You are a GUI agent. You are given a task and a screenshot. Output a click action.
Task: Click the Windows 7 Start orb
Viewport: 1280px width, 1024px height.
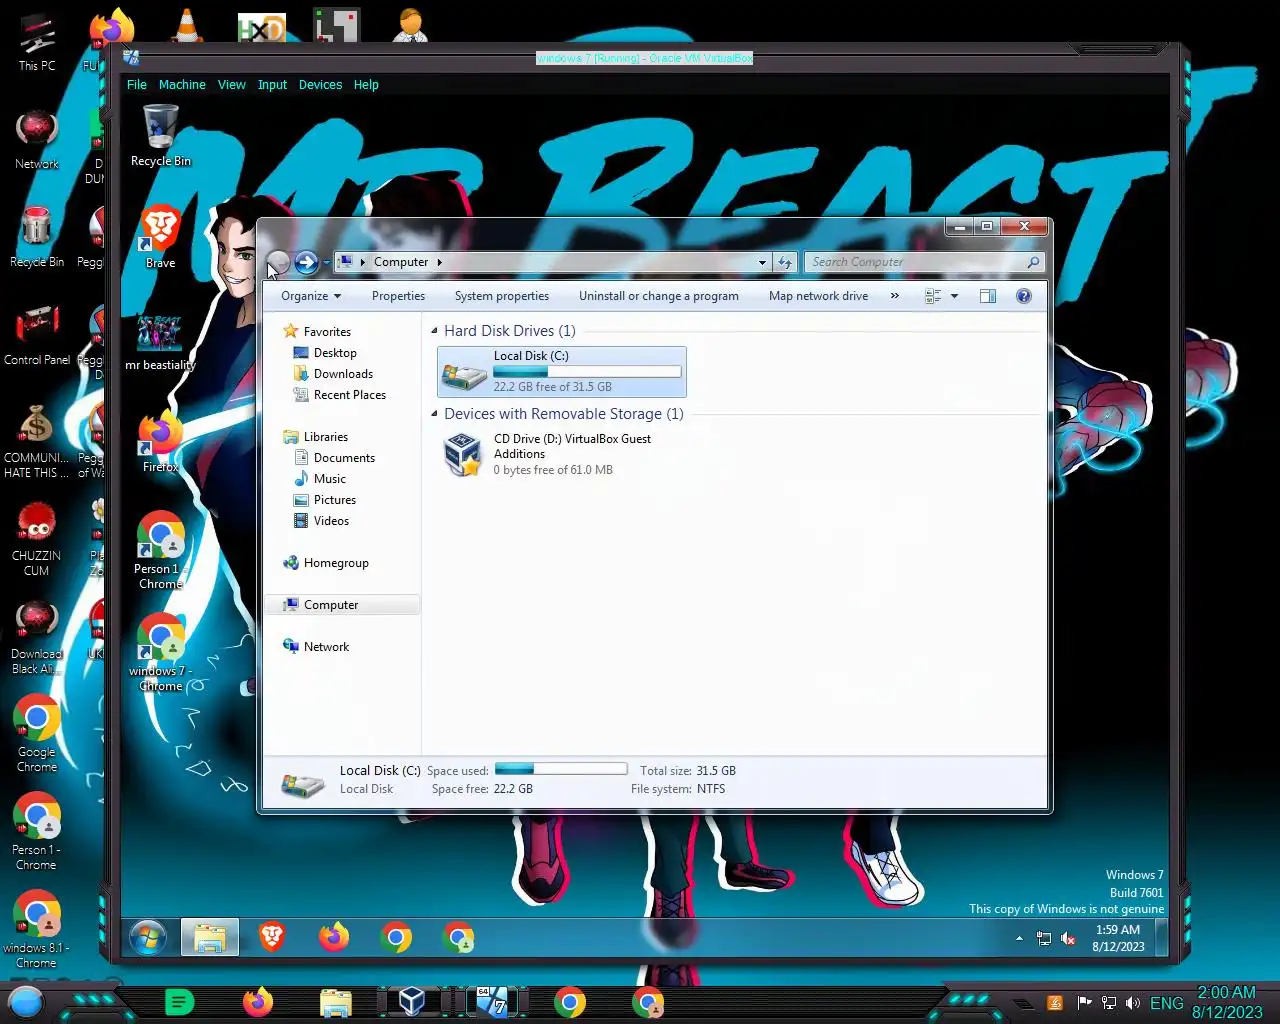[x=147, y=938]
